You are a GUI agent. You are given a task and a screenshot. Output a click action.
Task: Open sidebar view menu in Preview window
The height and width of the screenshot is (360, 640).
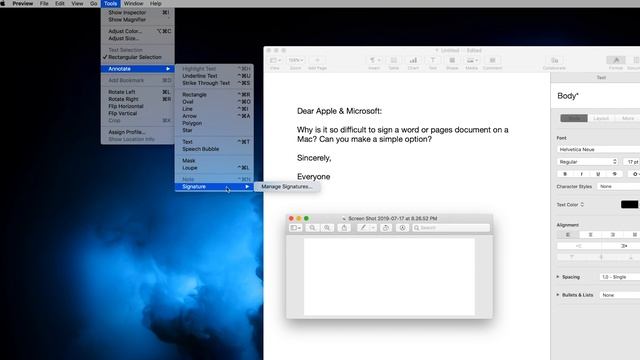coord(296,228)
